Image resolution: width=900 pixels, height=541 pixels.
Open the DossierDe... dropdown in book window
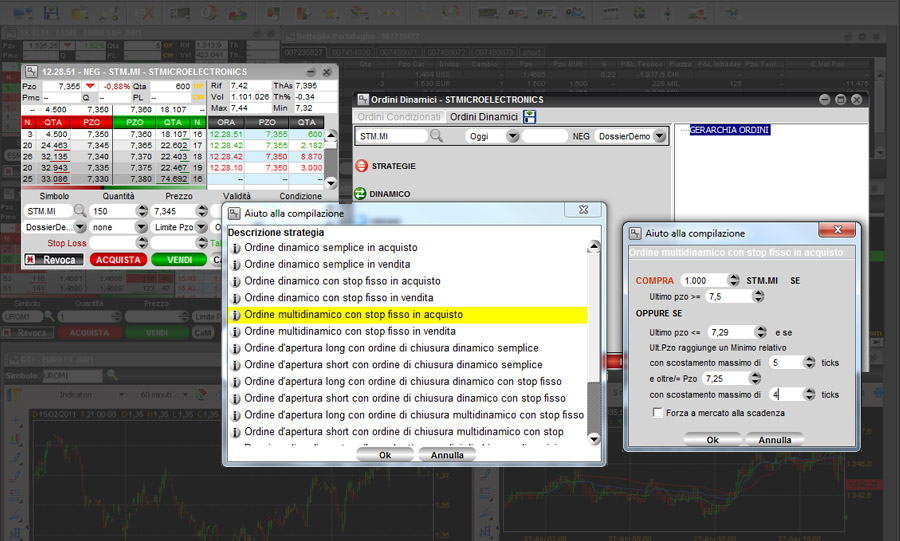click(80, 227)
